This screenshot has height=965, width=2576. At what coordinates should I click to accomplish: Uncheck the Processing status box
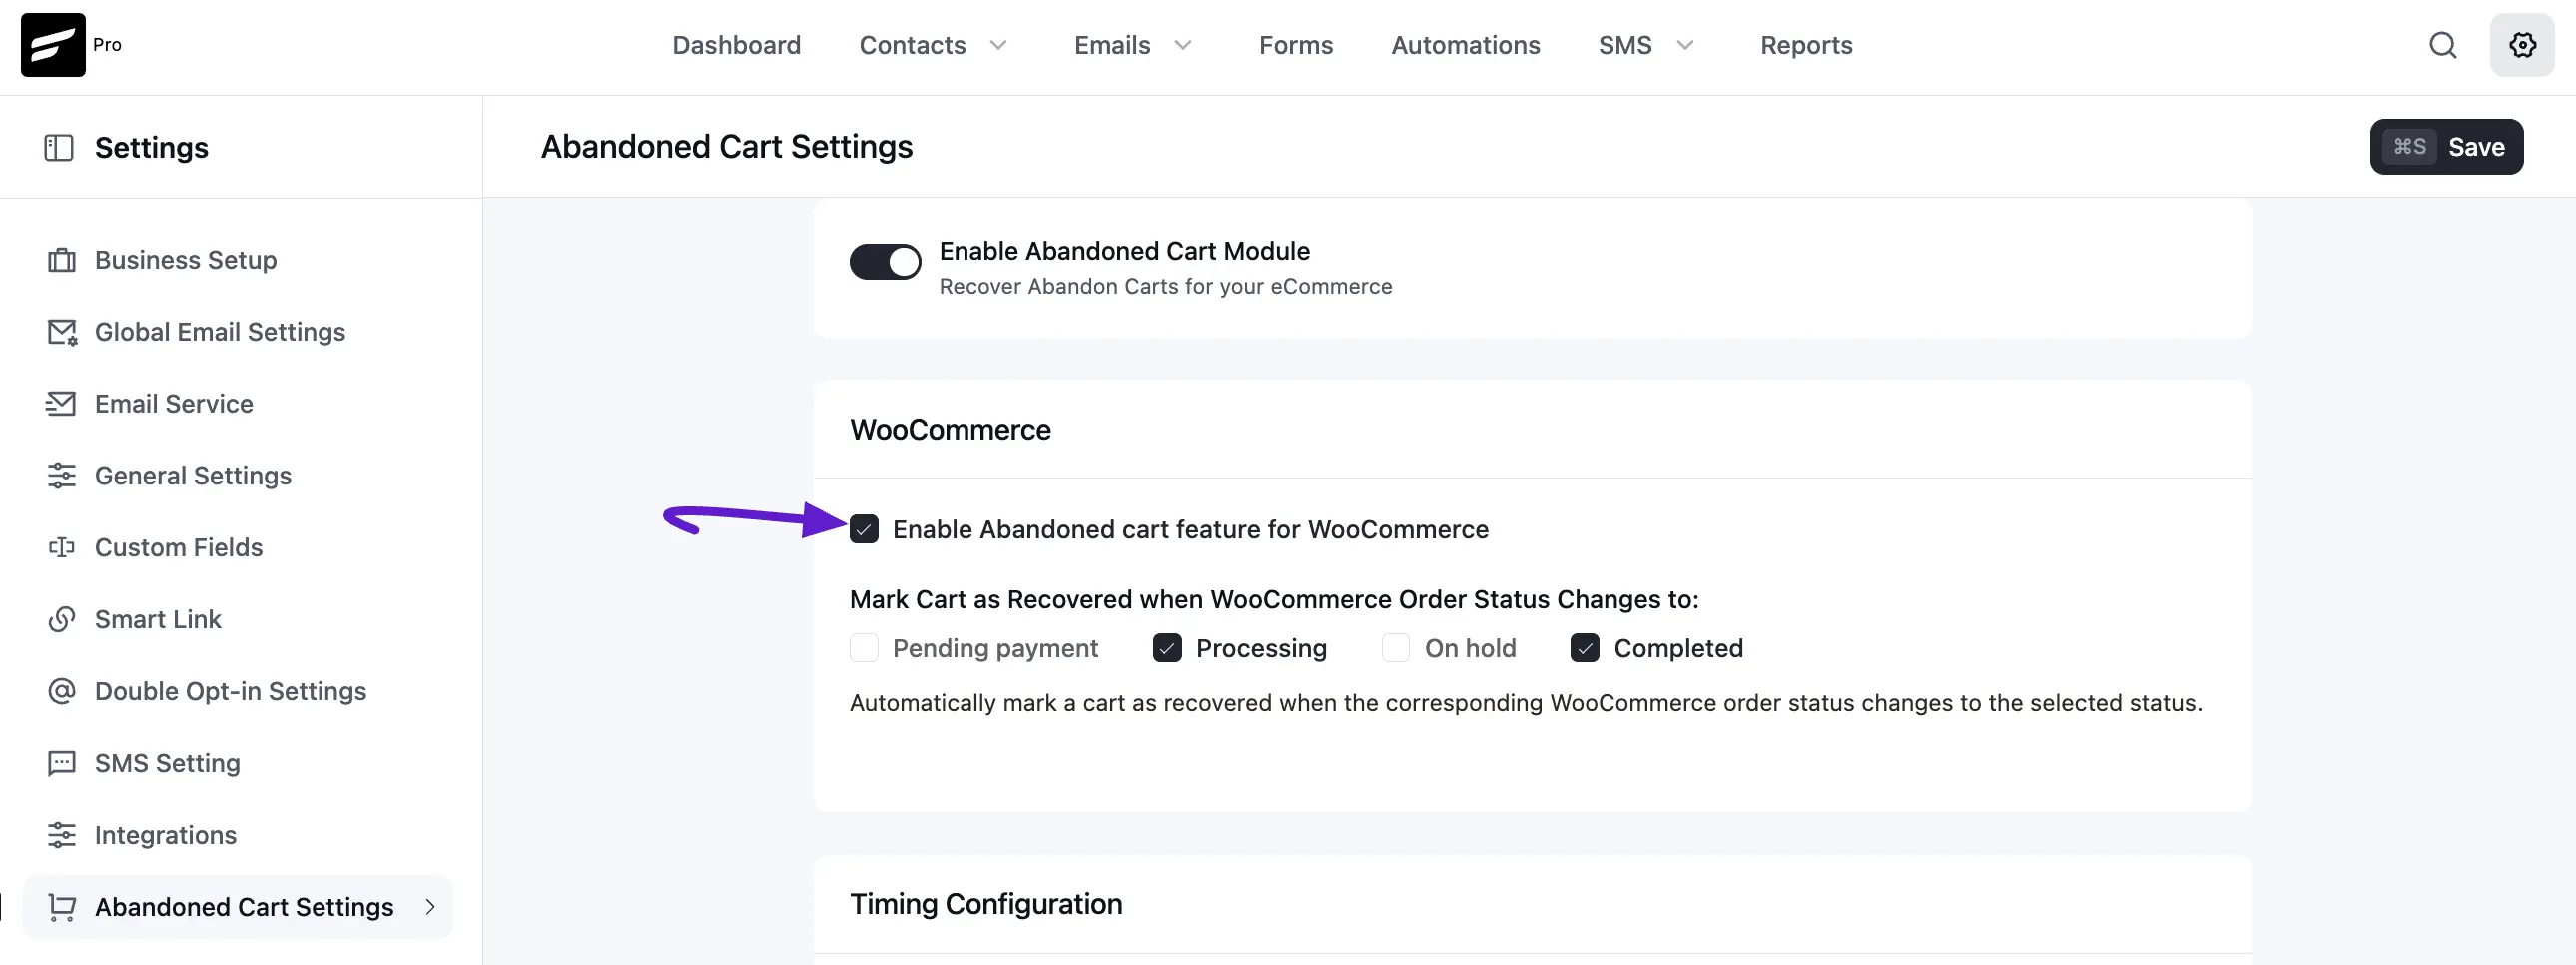1167,649
